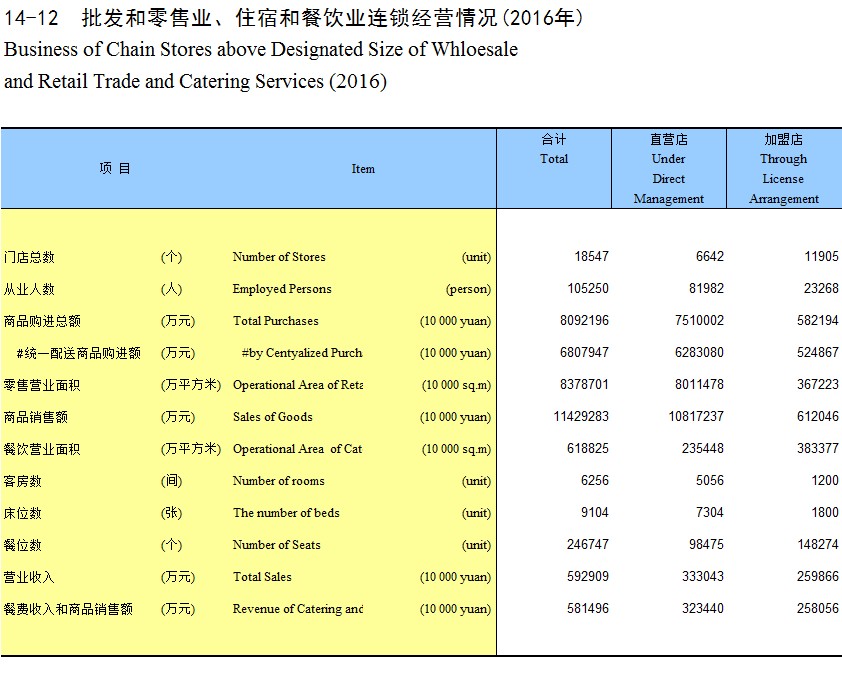Click the value 612046
The image size is (842, 689).
pos(818,416)
